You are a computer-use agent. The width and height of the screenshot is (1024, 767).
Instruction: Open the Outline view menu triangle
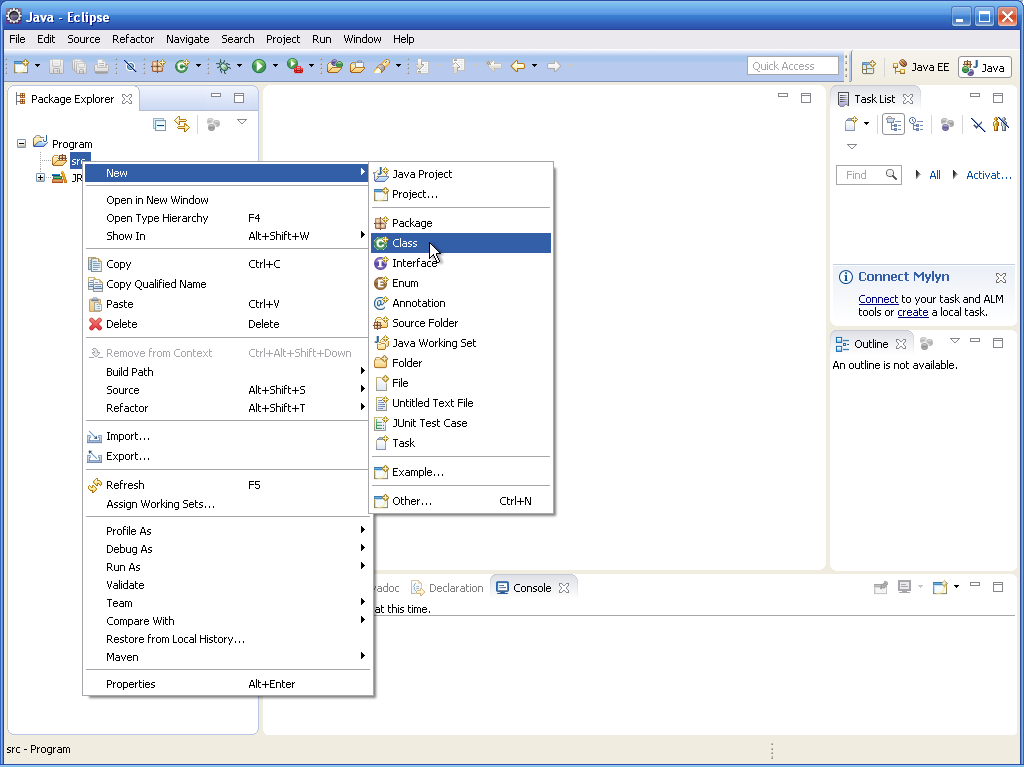coord(955,340)
